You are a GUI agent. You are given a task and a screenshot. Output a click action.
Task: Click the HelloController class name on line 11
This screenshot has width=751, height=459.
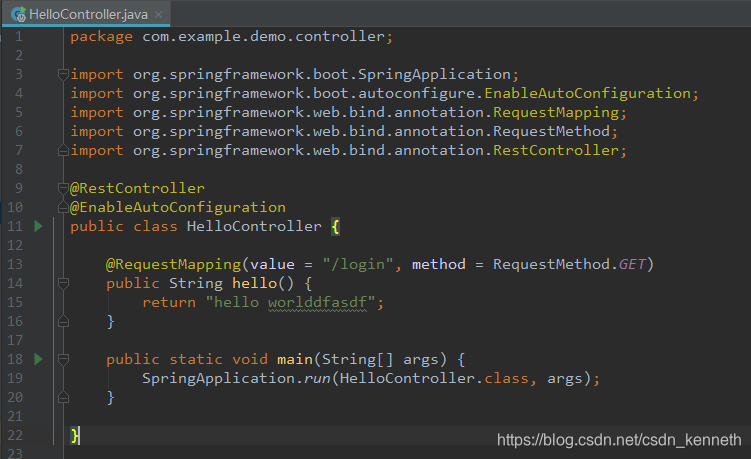pyautogui.click(x=254, y=226)
